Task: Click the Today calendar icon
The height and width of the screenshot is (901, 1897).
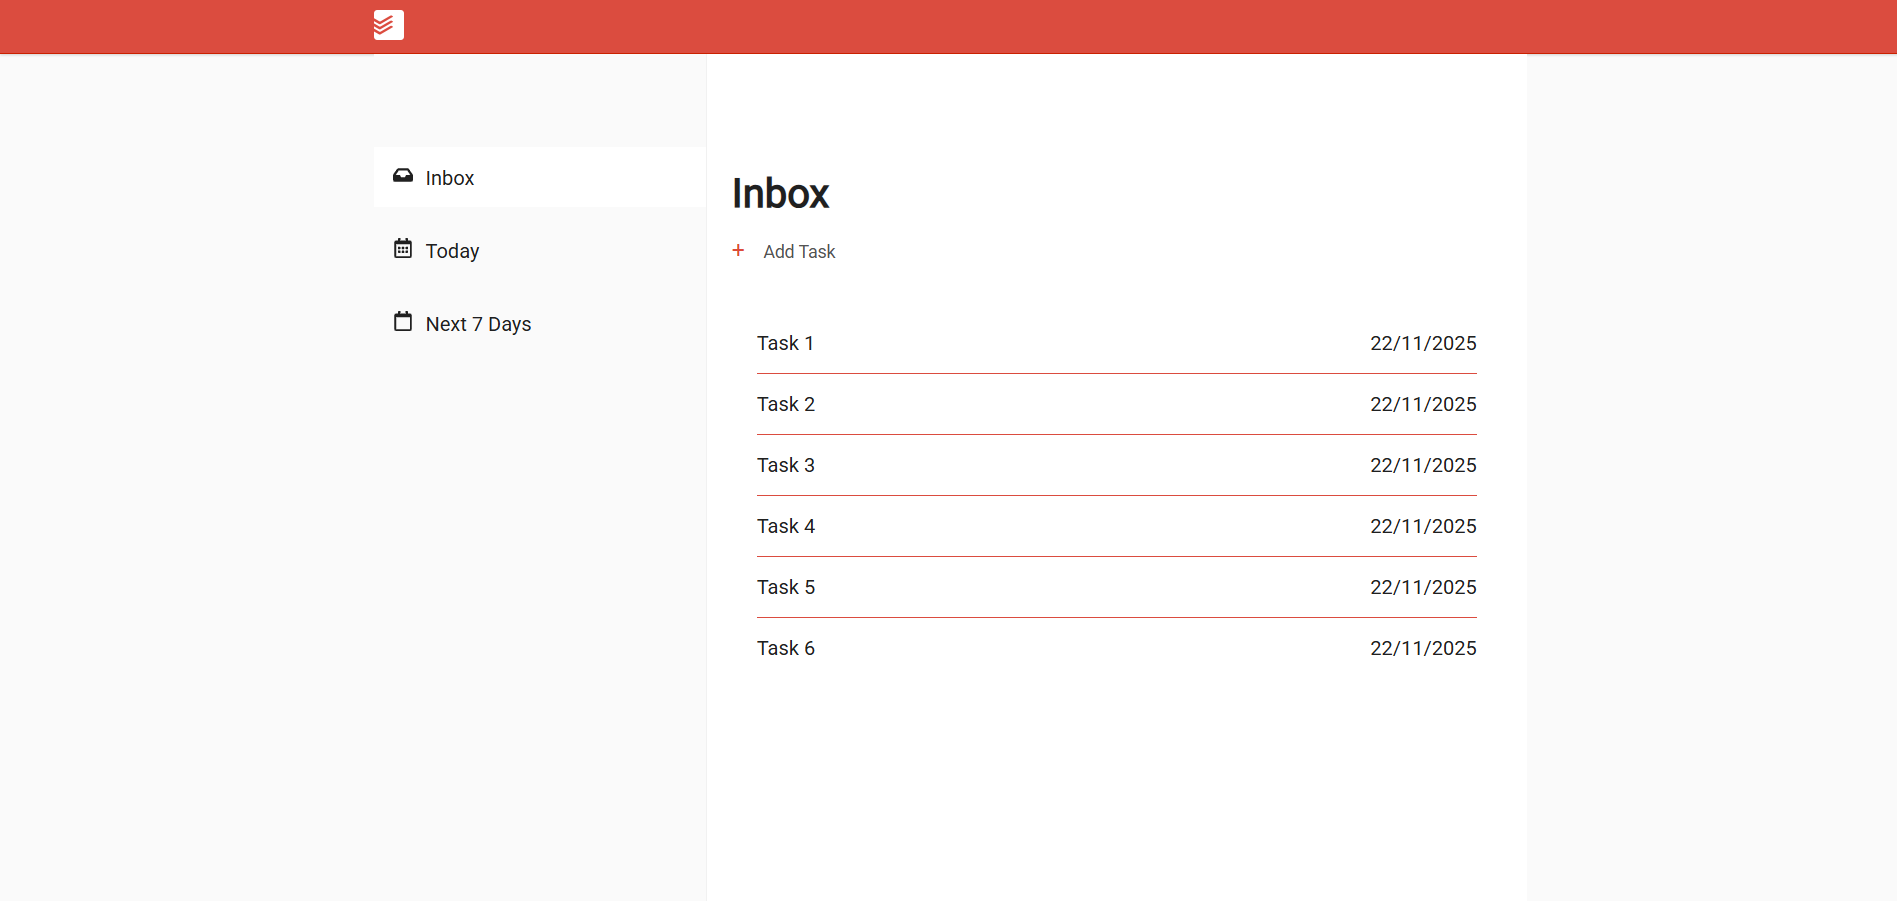Action: tap(402, 249)
